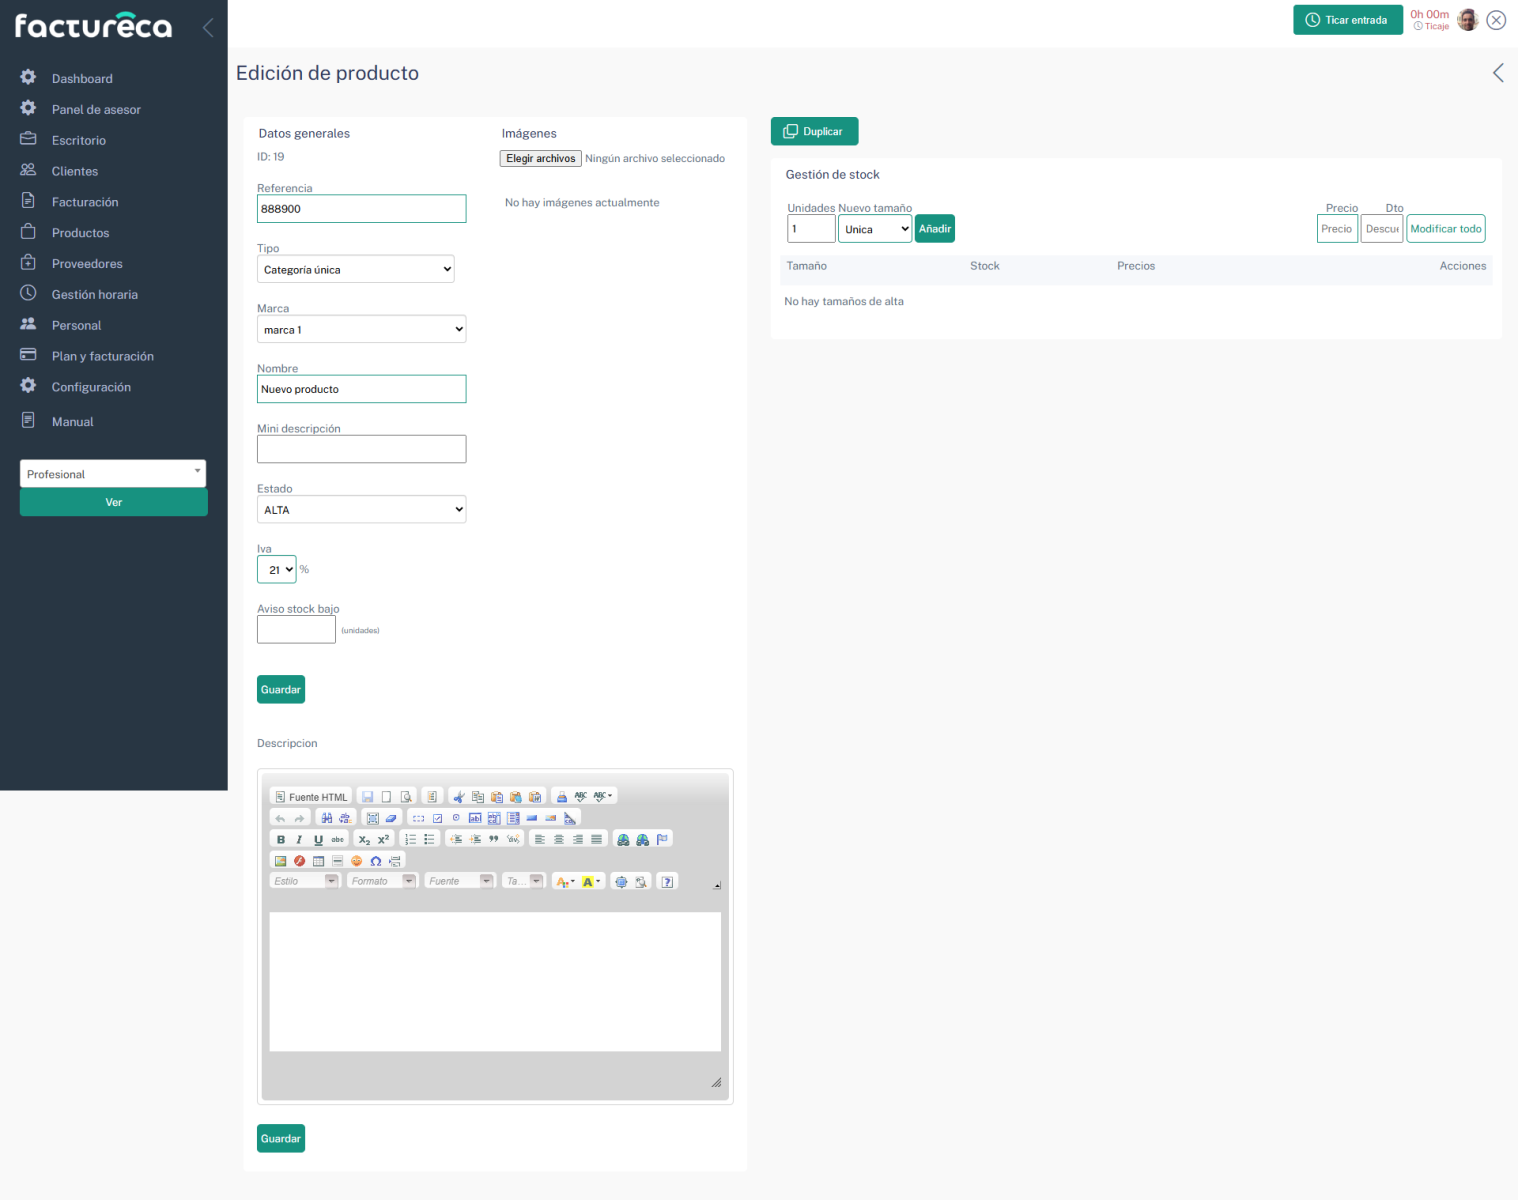Screen dimensions: 1518x1200
Task: Click the editor radio button form-element icon
Action: [456, 818]
